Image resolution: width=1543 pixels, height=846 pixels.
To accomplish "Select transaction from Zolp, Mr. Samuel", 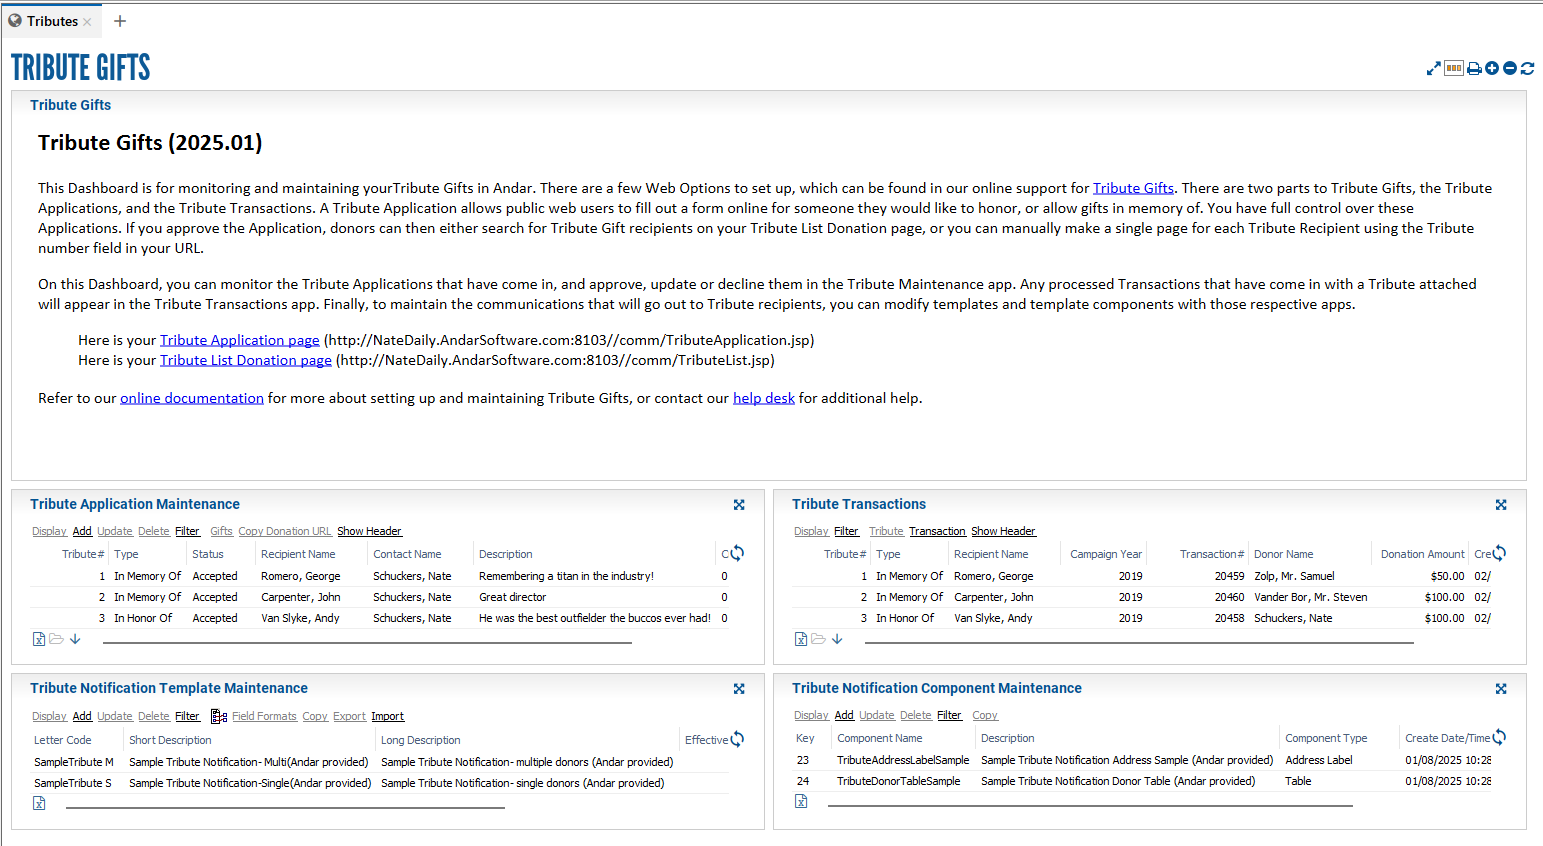I will pos(1142,576).
